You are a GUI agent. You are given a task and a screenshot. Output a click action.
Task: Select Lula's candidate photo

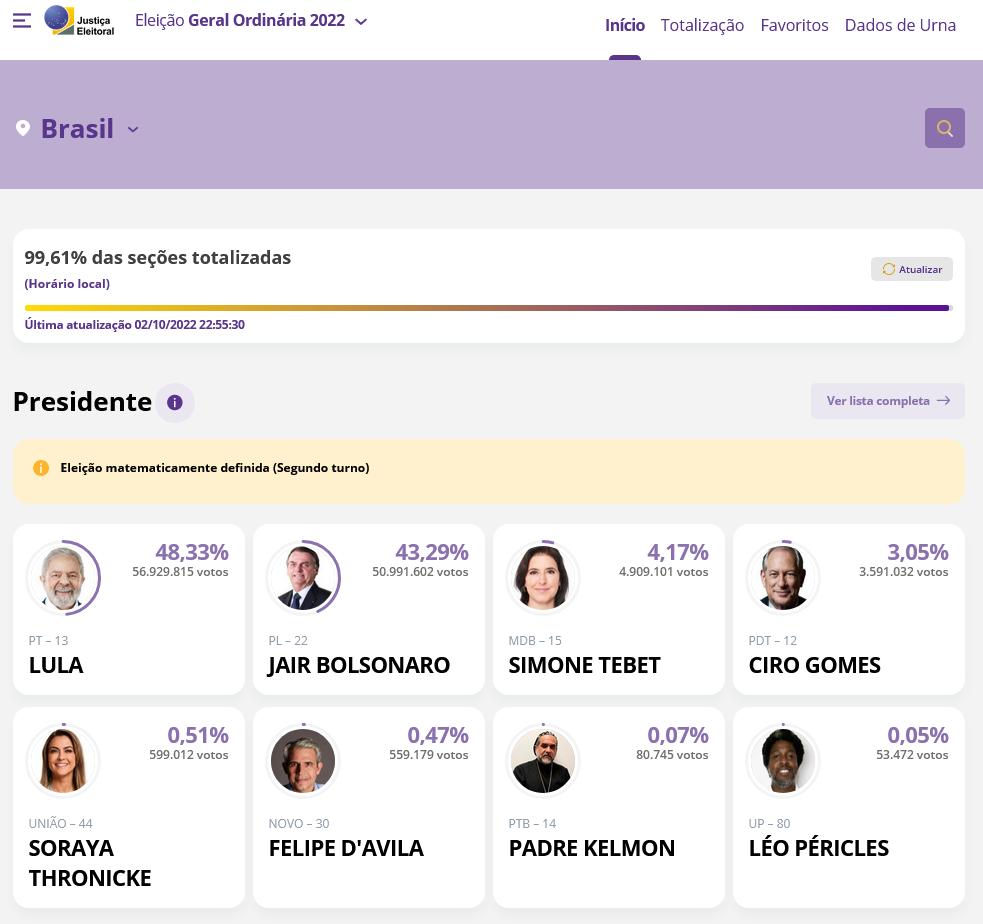pyautogui.click(x=63, y=577)
